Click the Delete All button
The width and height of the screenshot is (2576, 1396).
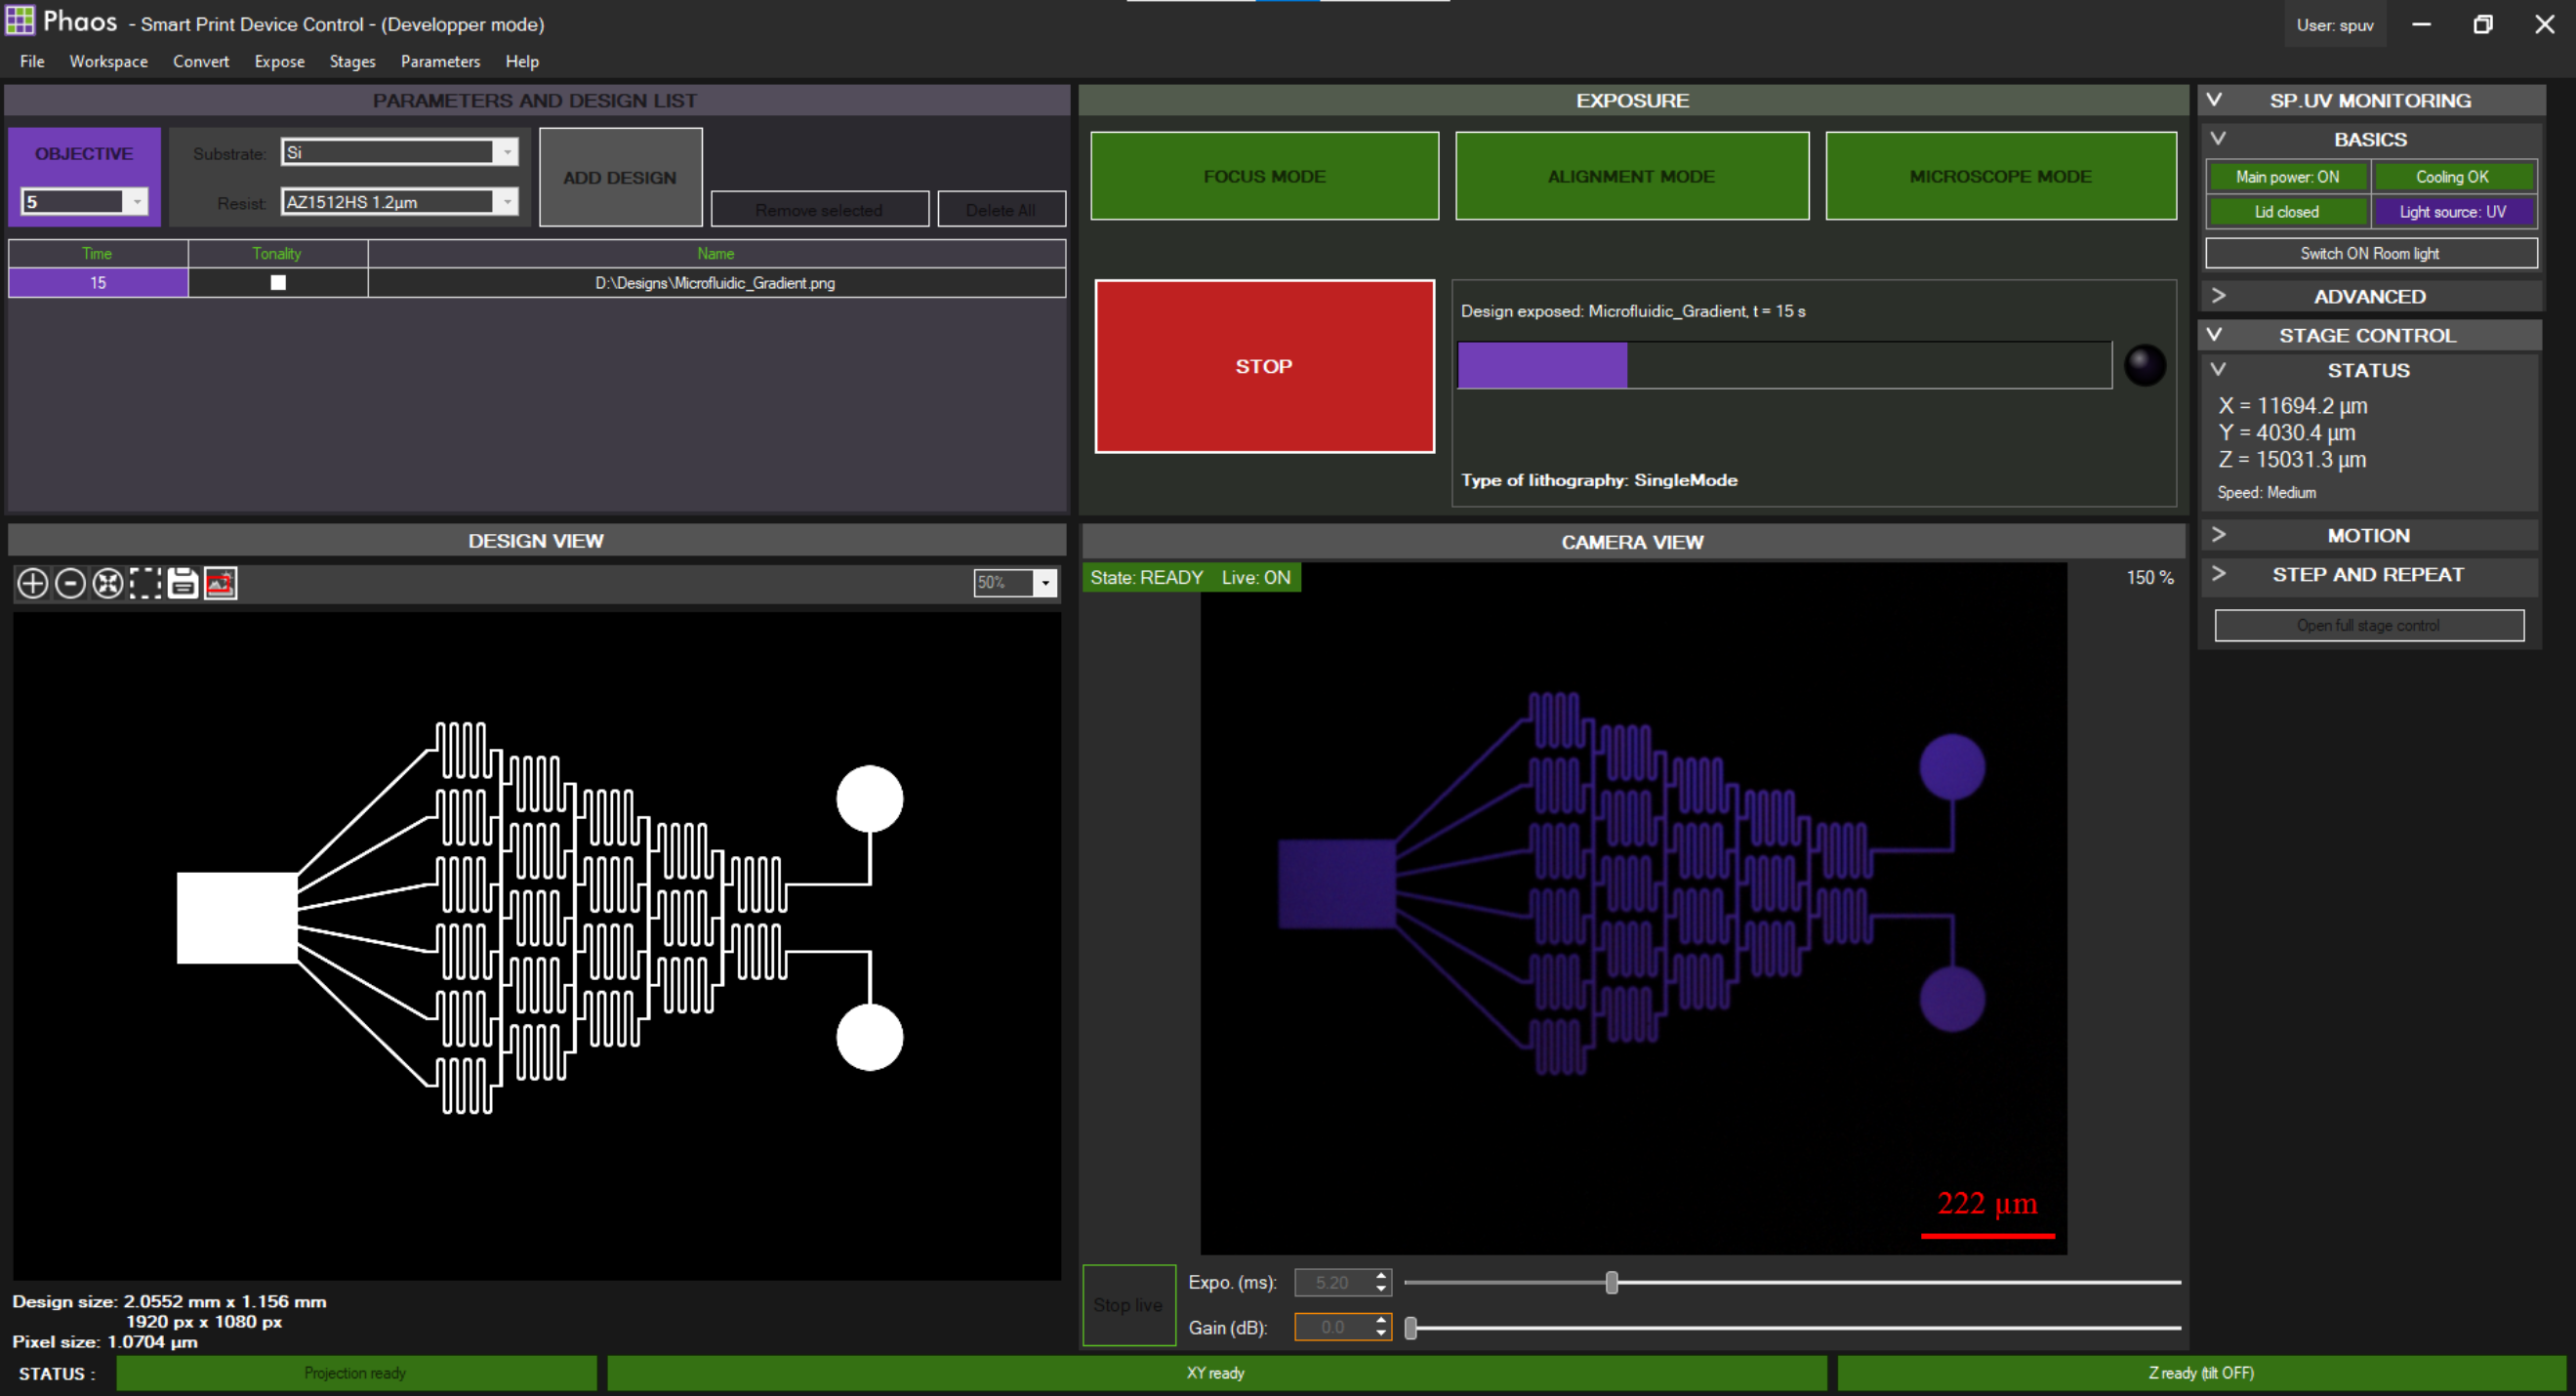pos(1001,210)
